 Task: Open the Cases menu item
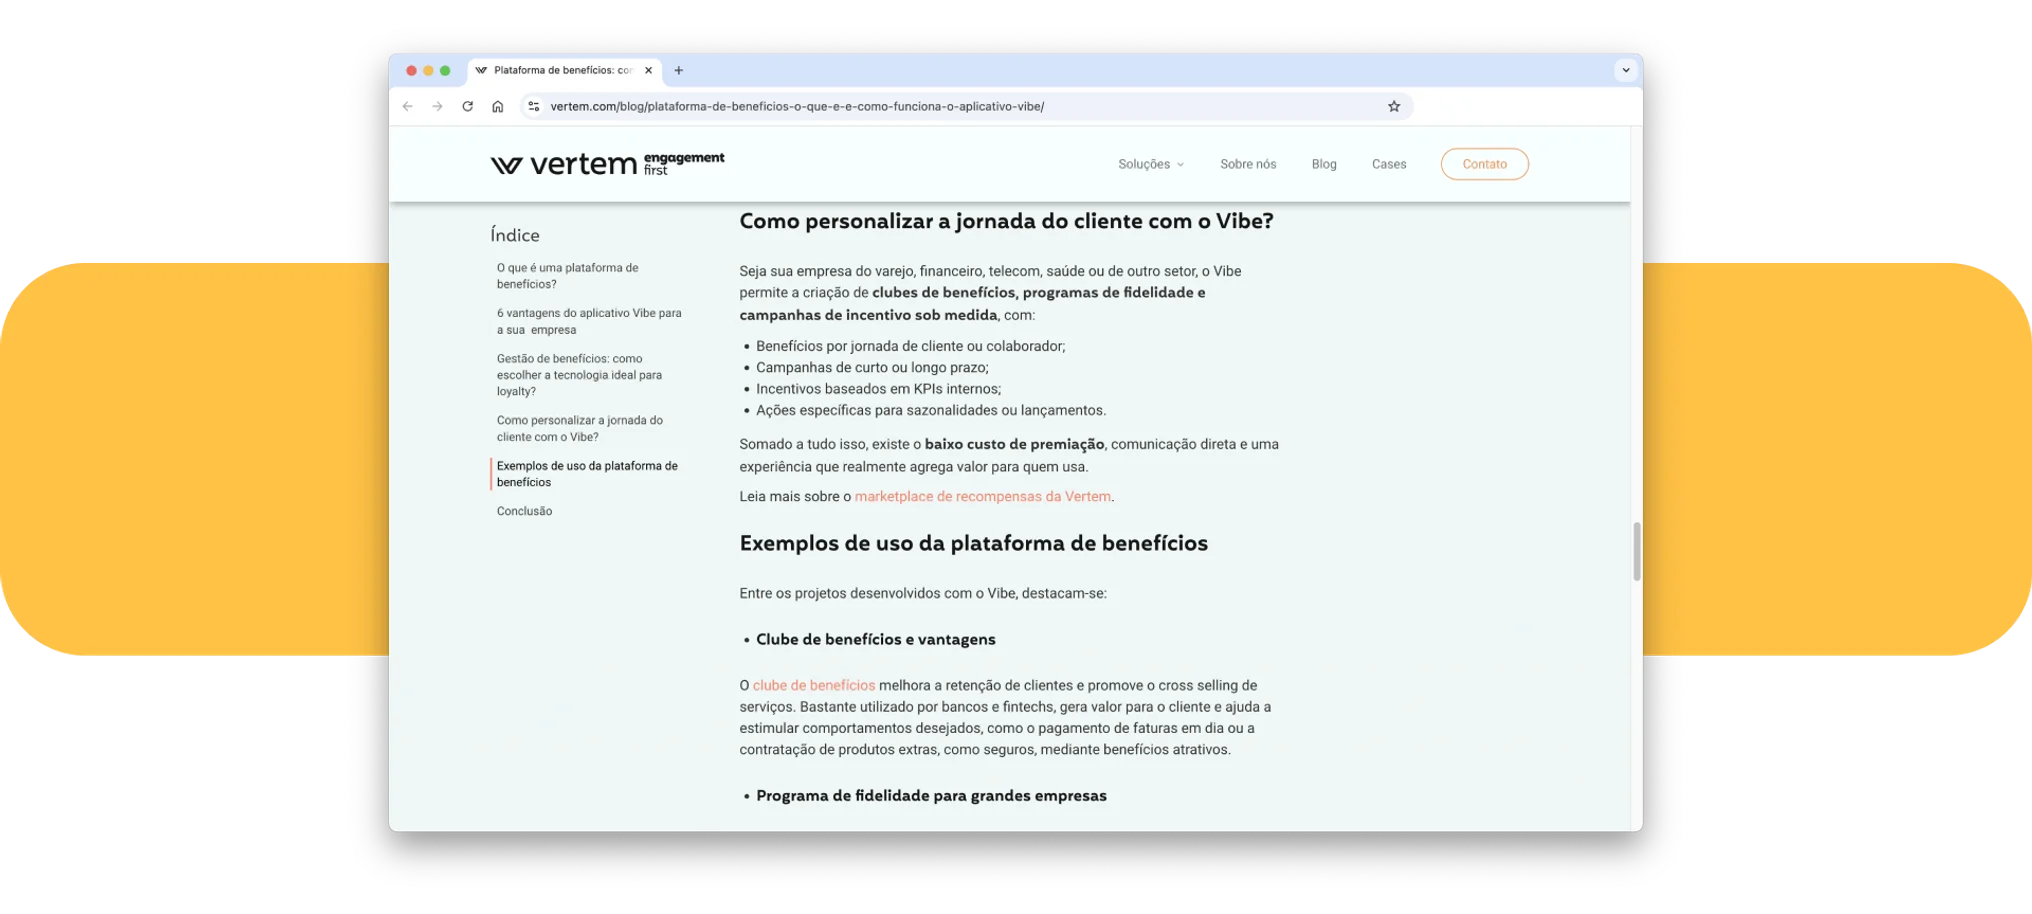click(x=1389, y=164)
